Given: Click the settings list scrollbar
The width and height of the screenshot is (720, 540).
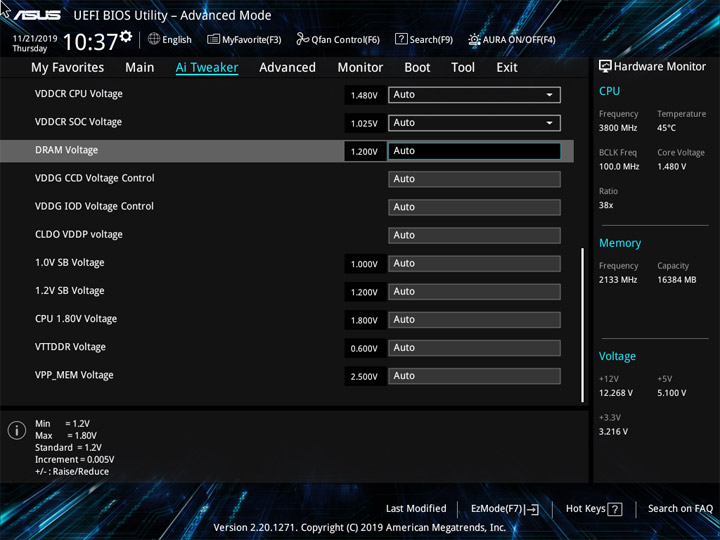Looking at the screenshot, I should (583, 325).
